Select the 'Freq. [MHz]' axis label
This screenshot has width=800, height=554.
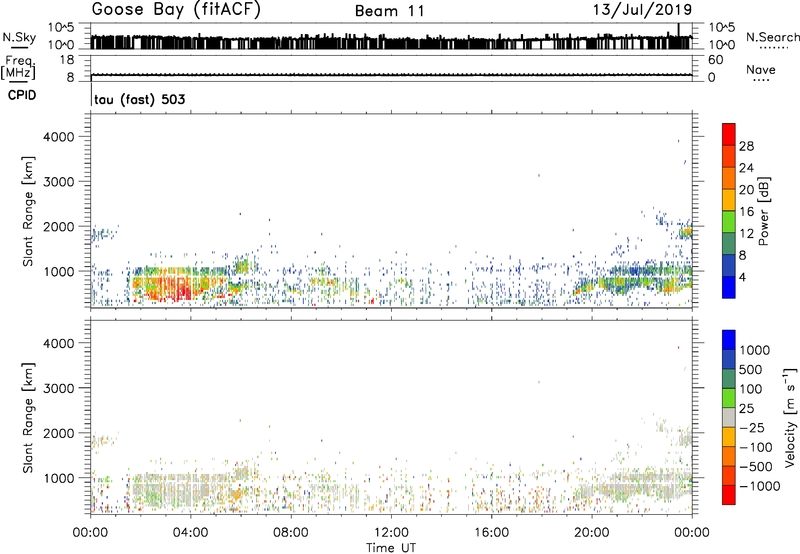[18, 67]
